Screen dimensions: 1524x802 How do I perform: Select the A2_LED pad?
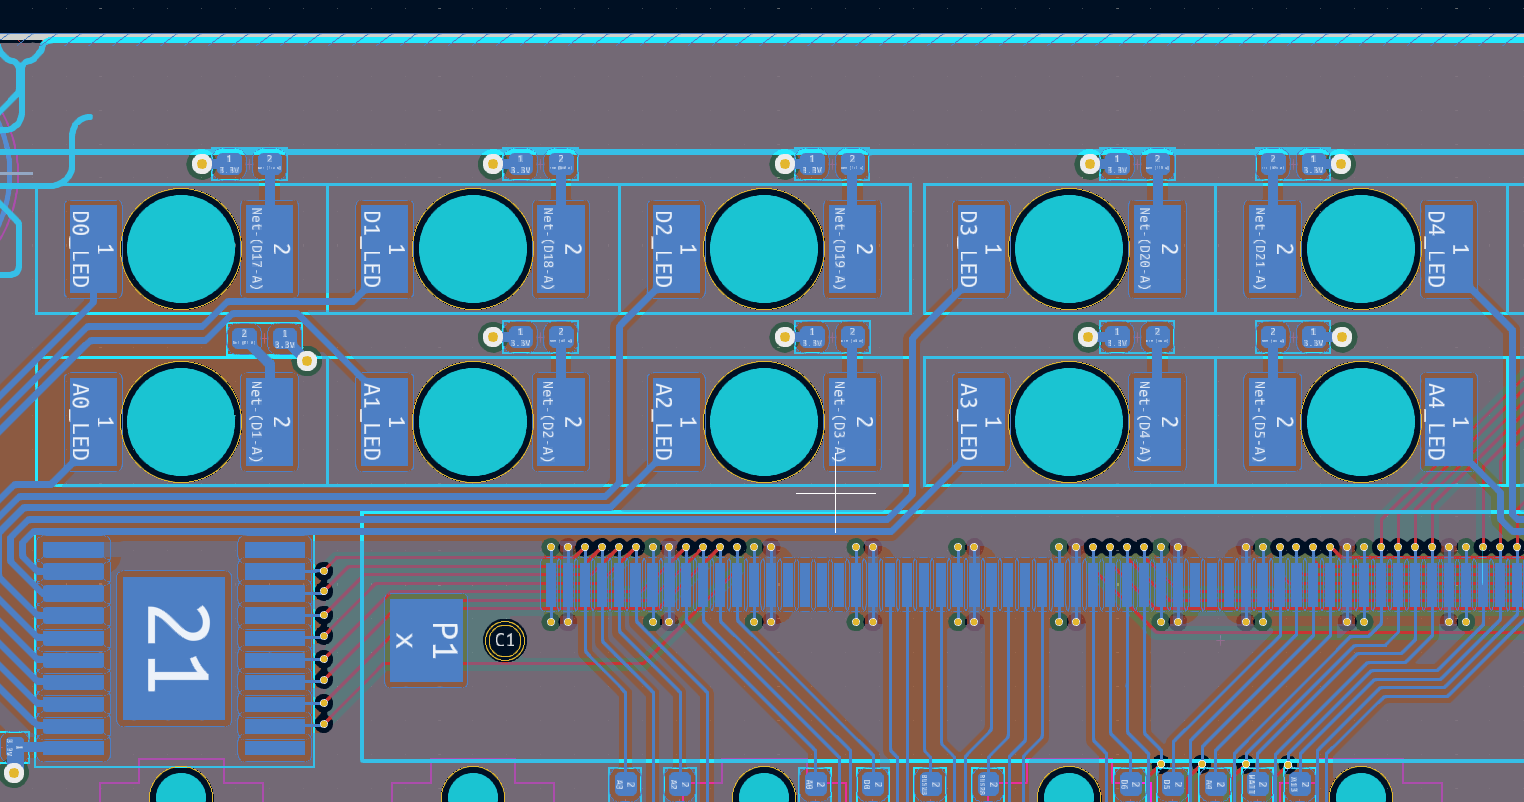[676, 422]
